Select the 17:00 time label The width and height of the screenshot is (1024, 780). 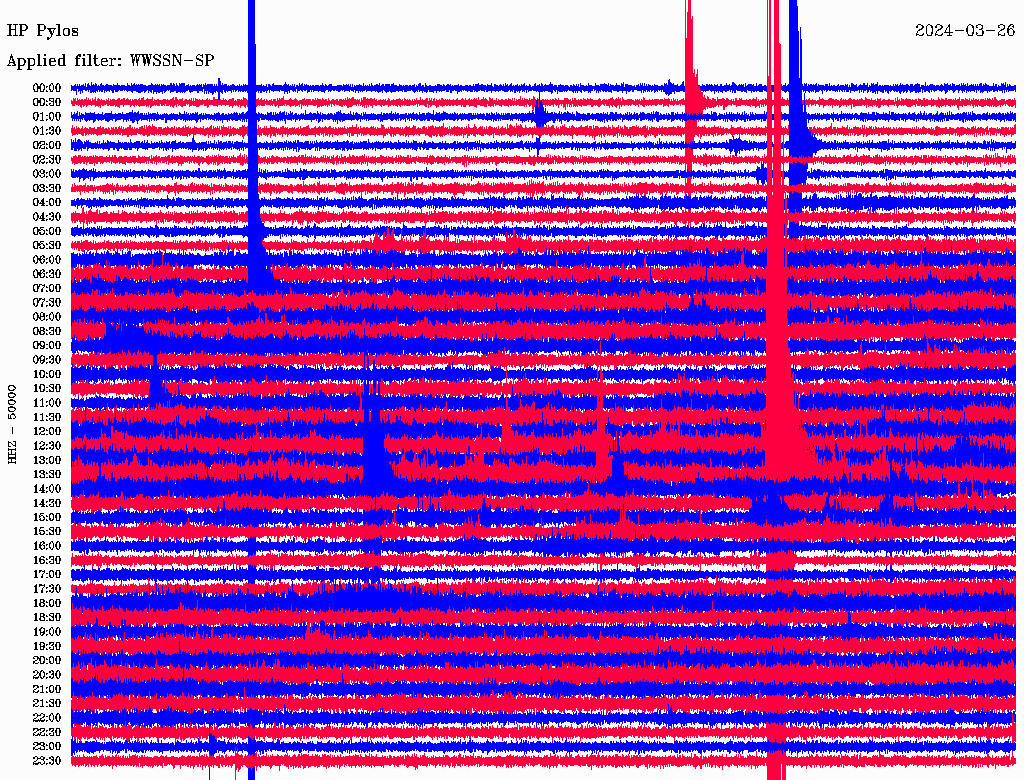[x=46, y=574]
